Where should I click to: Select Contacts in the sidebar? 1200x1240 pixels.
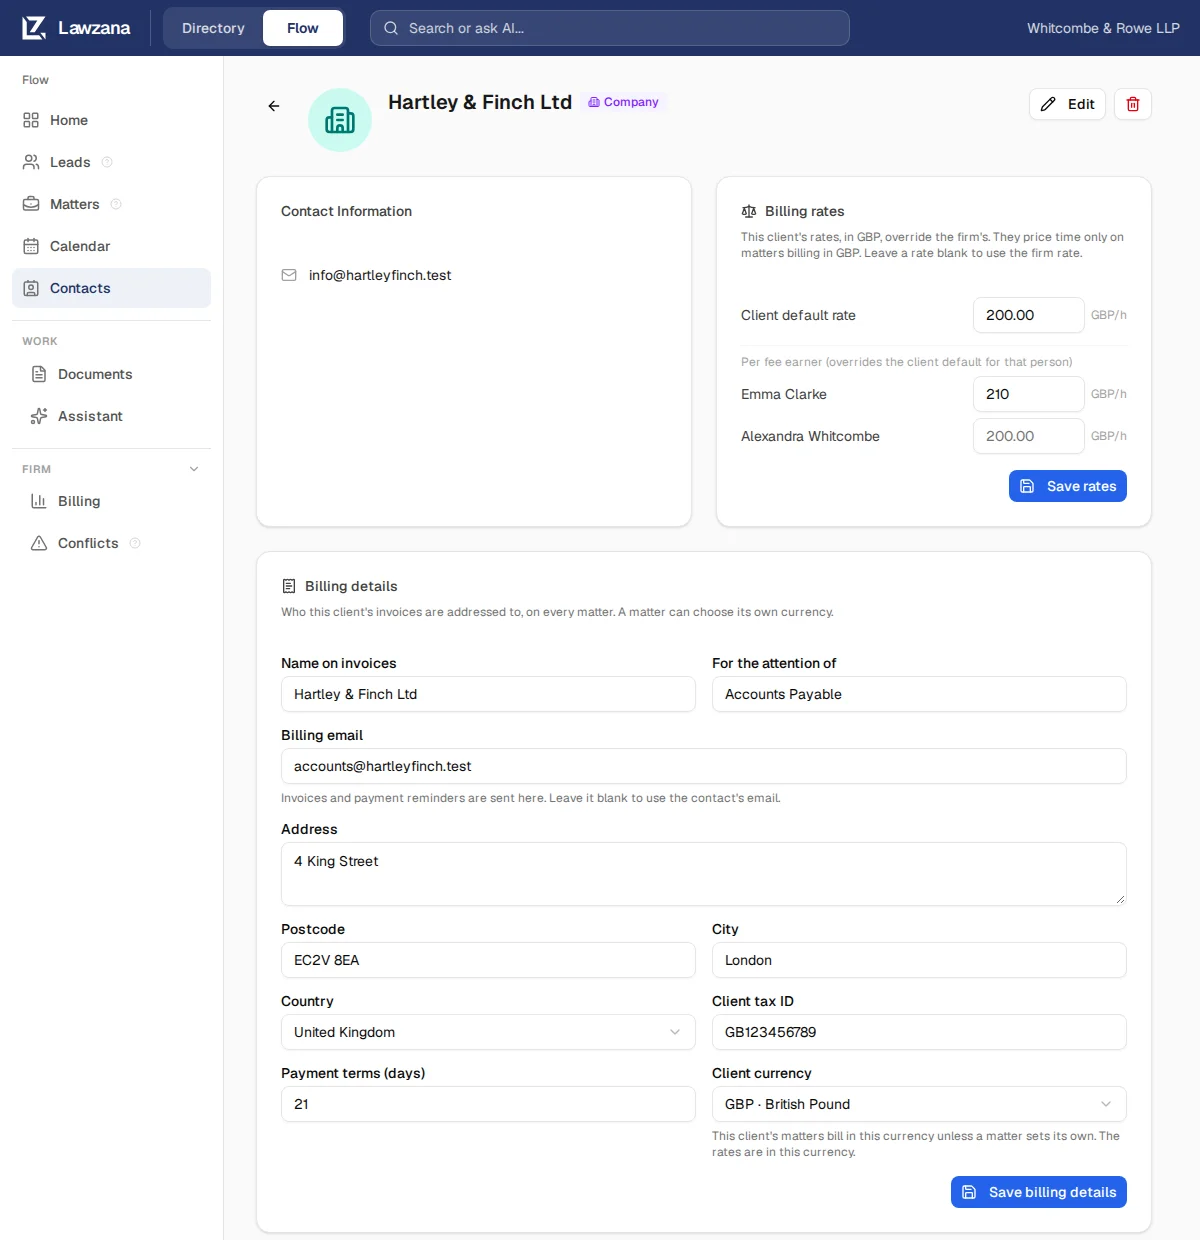(x=111, y=288)
